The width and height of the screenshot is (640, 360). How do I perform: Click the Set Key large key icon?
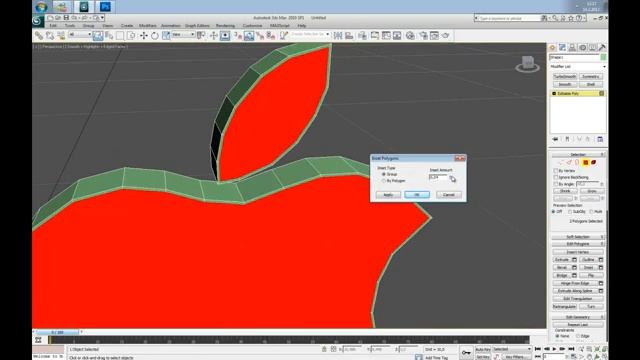tap(466, 353)
